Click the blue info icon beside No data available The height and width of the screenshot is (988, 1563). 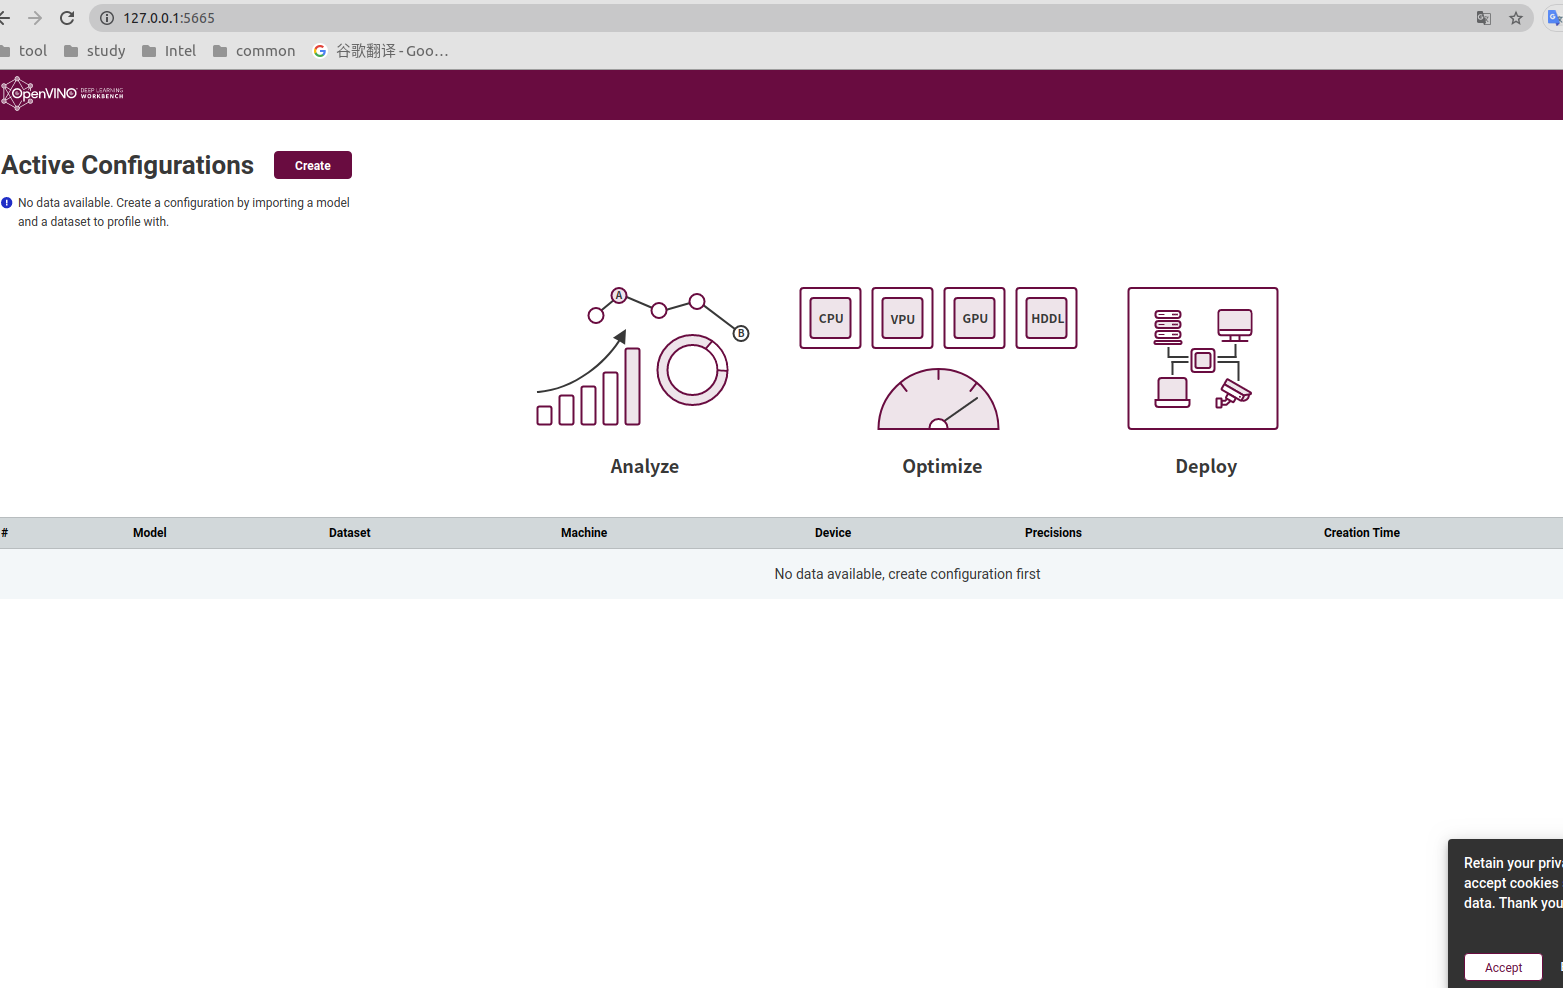[x=7, y=202]
